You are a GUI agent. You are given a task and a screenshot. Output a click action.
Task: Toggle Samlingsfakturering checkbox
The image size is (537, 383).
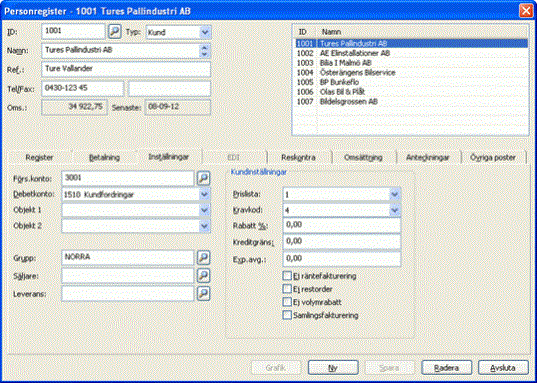[287, 315]
